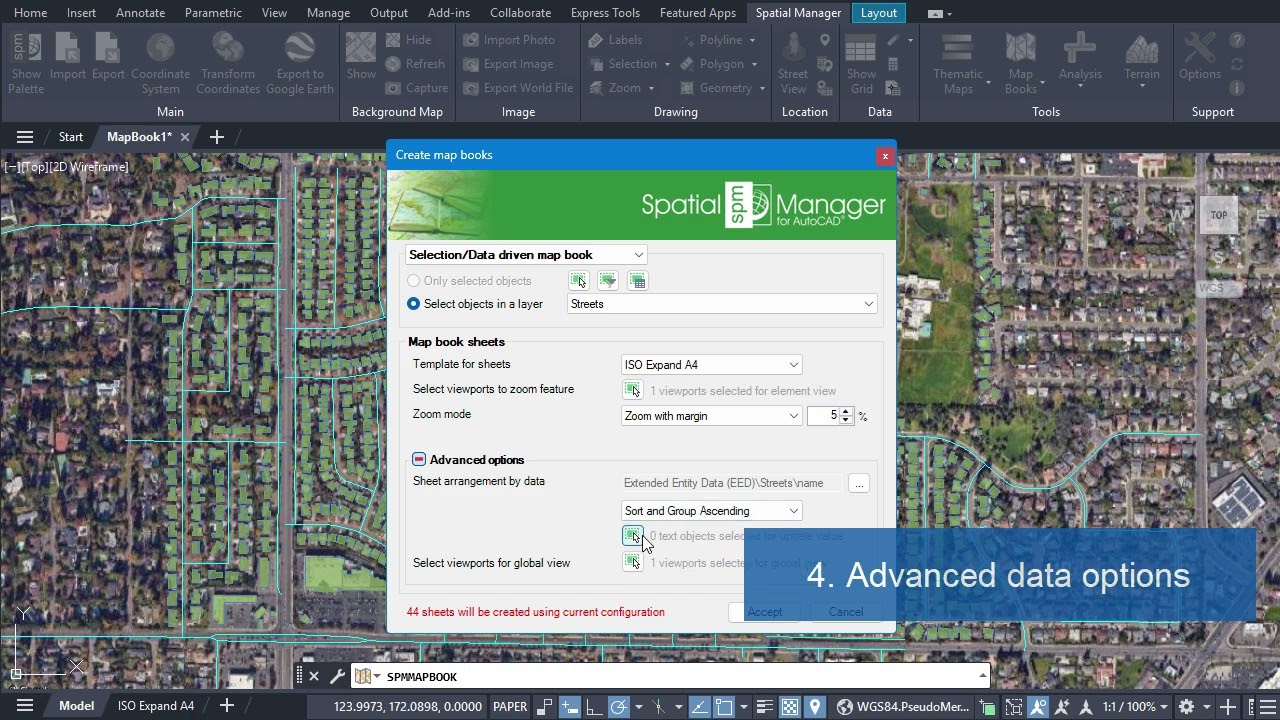Expand the Streets layer dropdown
Screen dimensions: 1280x720
tap(868, 304)
